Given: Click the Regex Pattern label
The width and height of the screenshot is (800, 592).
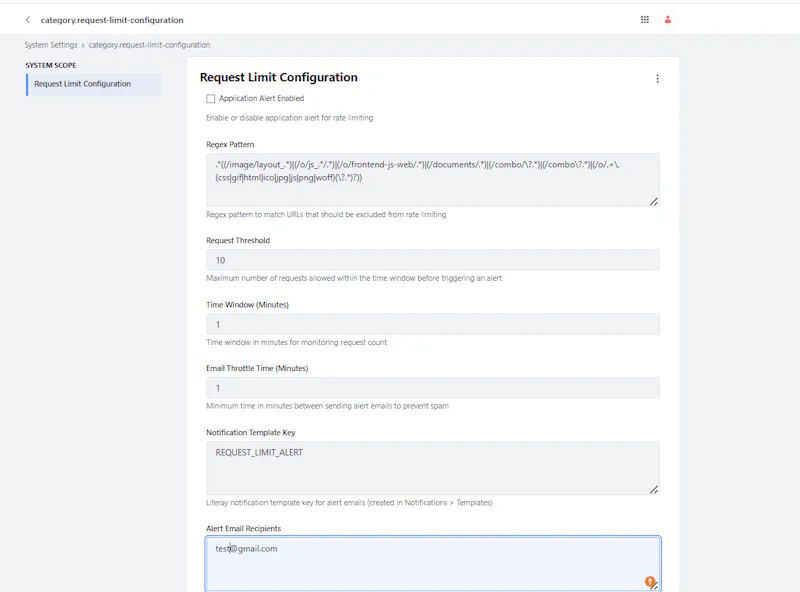Looking at the screenshot, I should point(230,144).
